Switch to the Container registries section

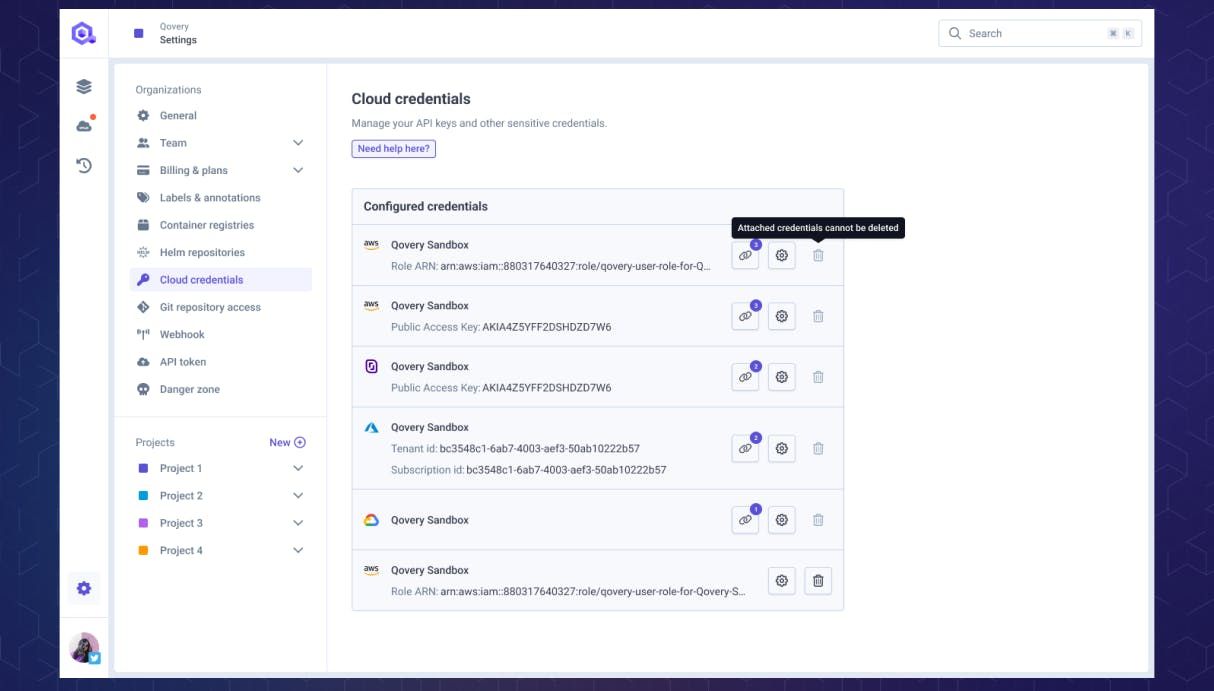(206, 224)
